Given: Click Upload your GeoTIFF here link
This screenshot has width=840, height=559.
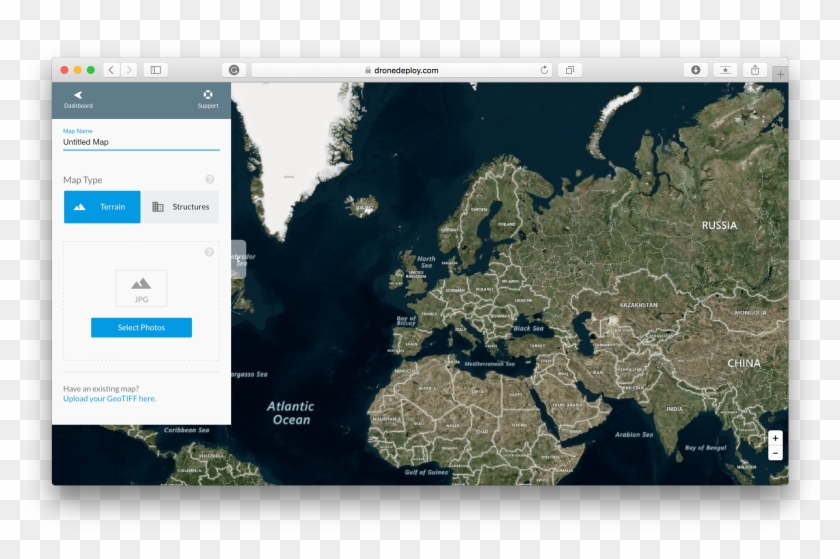Looking at the screenshot, I should (110, 399).
